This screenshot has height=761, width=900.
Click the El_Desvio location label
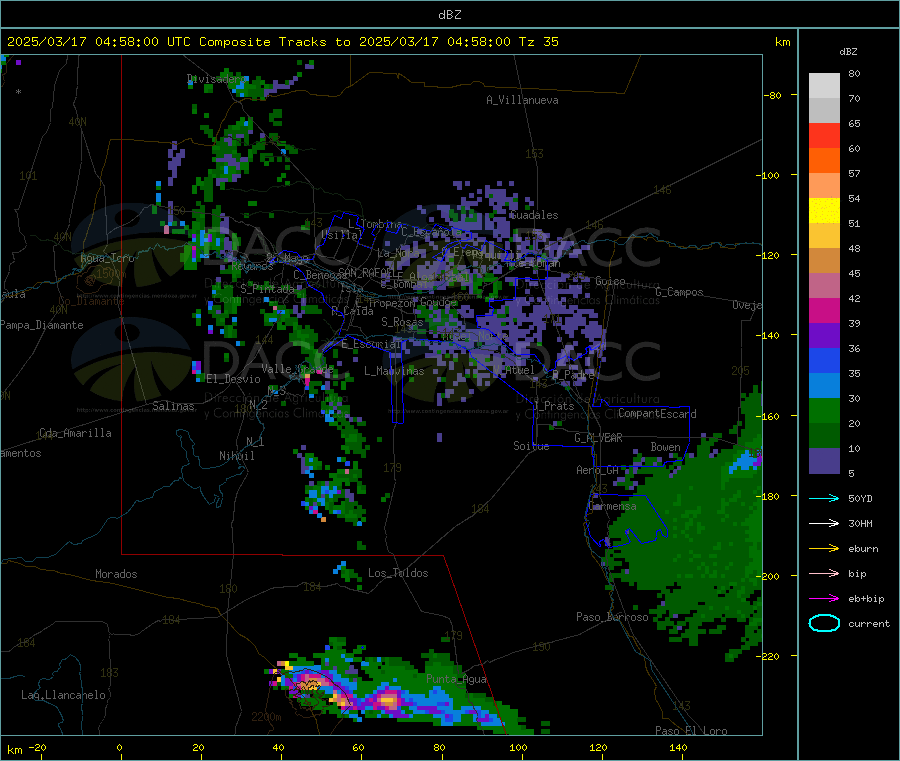tap(234, 379)
